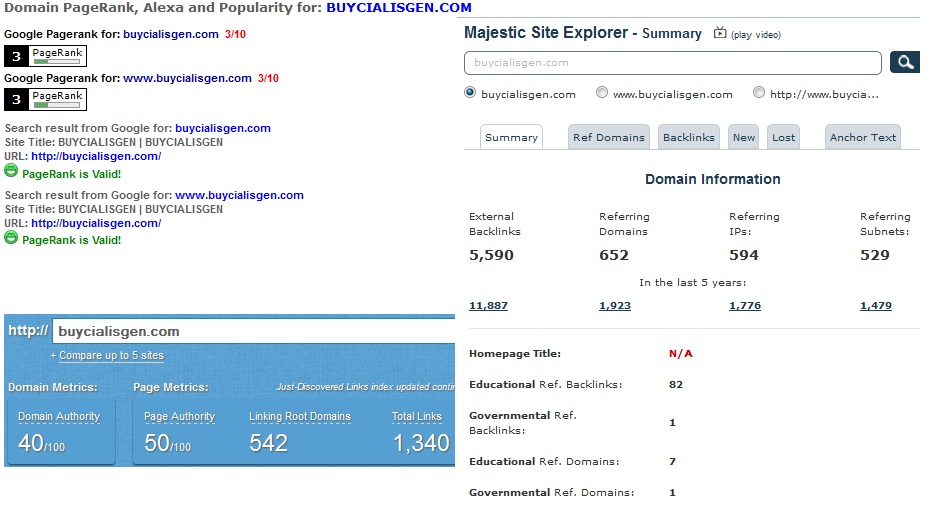The image size is (938, 510).
Task: Click the 542 Linking Root Domains count
Action: point(269,443)
